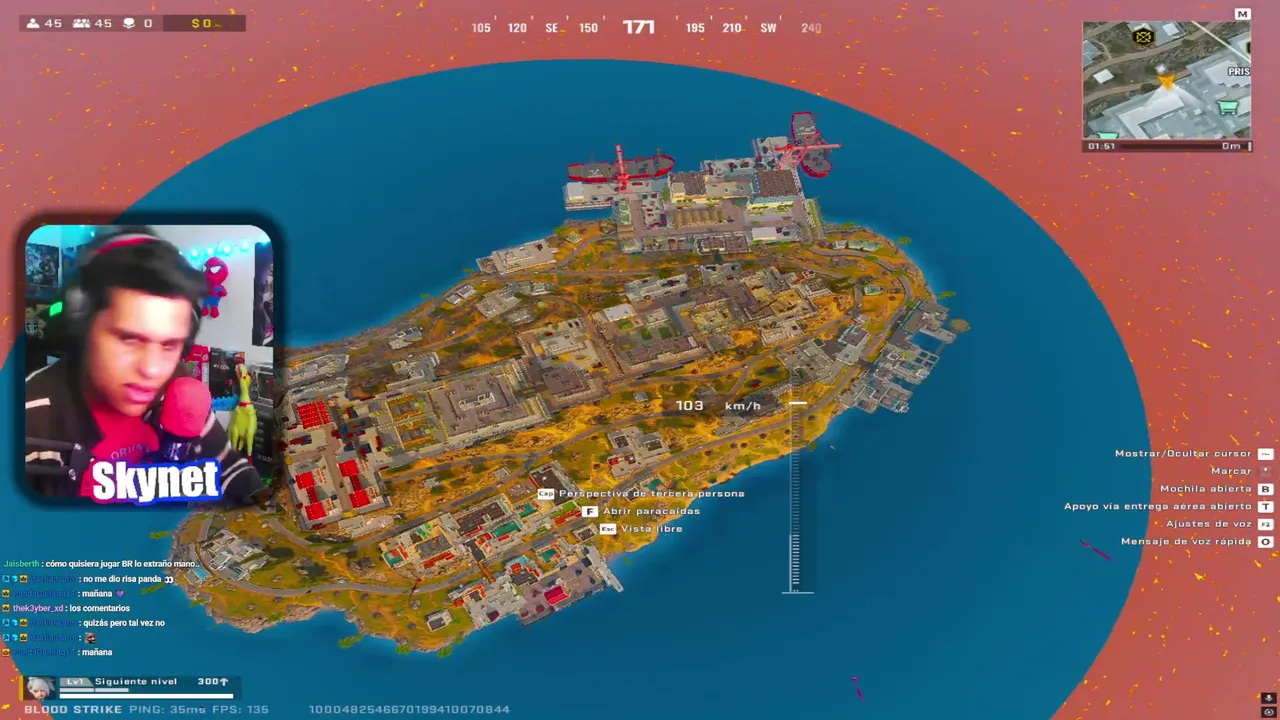Image resolution: width=1280 pixels, height=720 pixels.
Task: Click the gold money counter
Action: point(203,23)
